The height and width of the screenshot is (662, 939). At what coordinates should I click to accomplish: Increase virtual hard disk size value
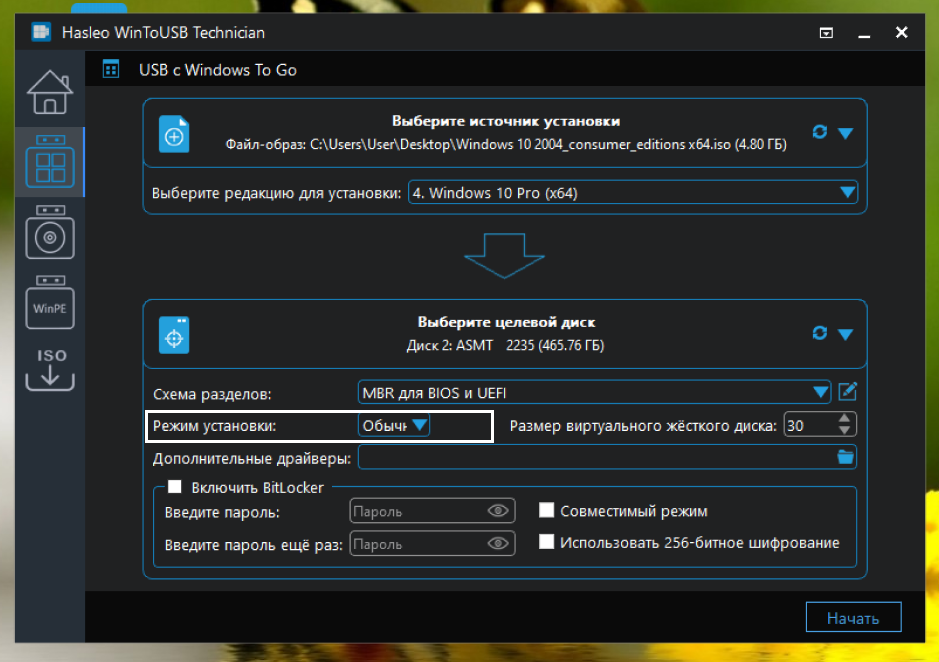point(844,418)
